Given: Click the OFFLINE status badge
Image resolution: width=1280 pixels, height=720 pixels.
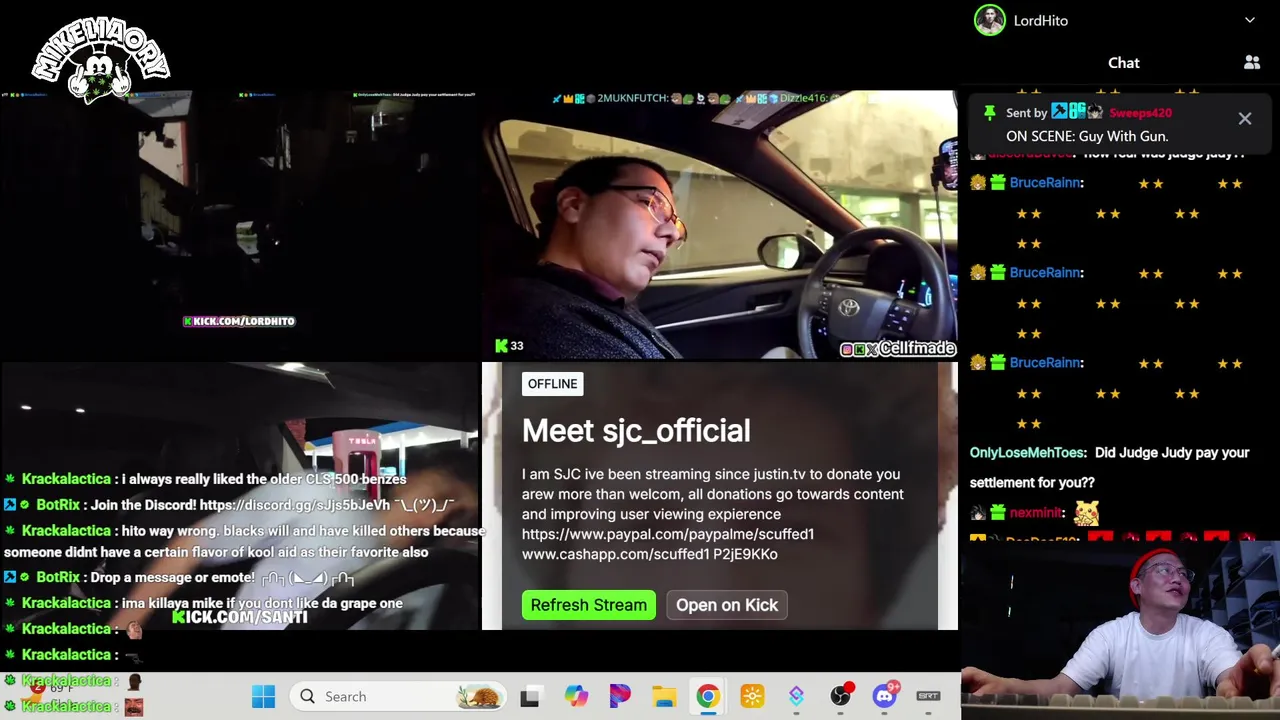Looking at the screenshot, I should pyautogui.click(x=552, y=384).
